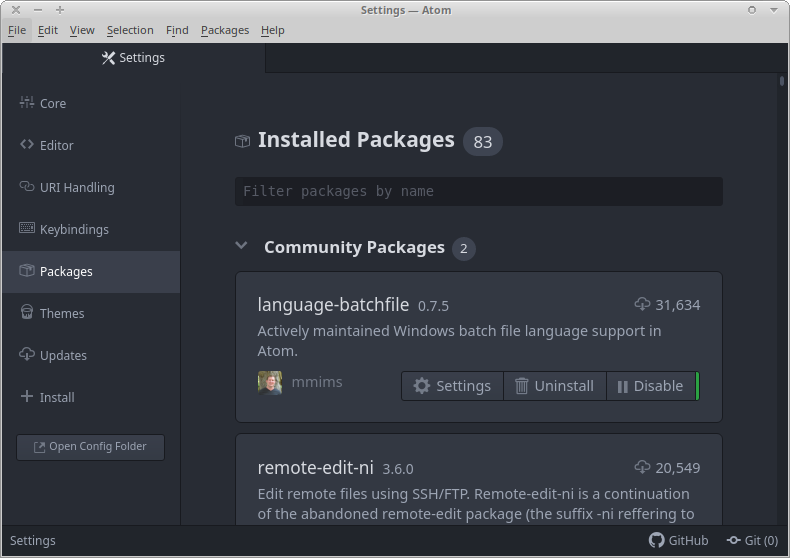Click the remote-edit-ni package title
The height and width of the screenshot is (558, 790).
click(x=315, y=468)
